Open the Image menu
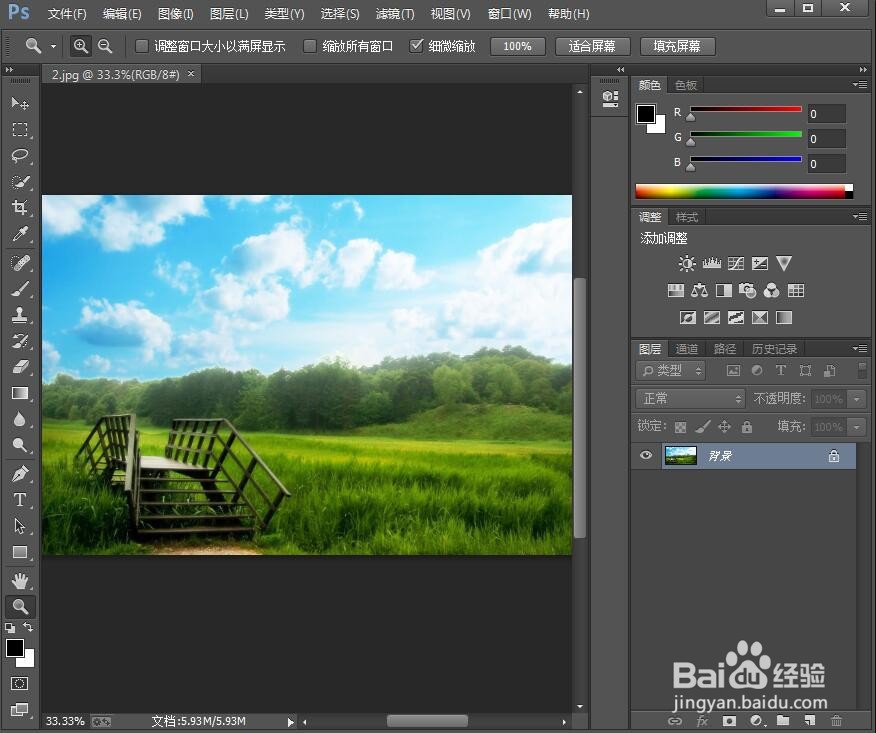The height and width of the screenshot is (733, 876). pos(175,13)
